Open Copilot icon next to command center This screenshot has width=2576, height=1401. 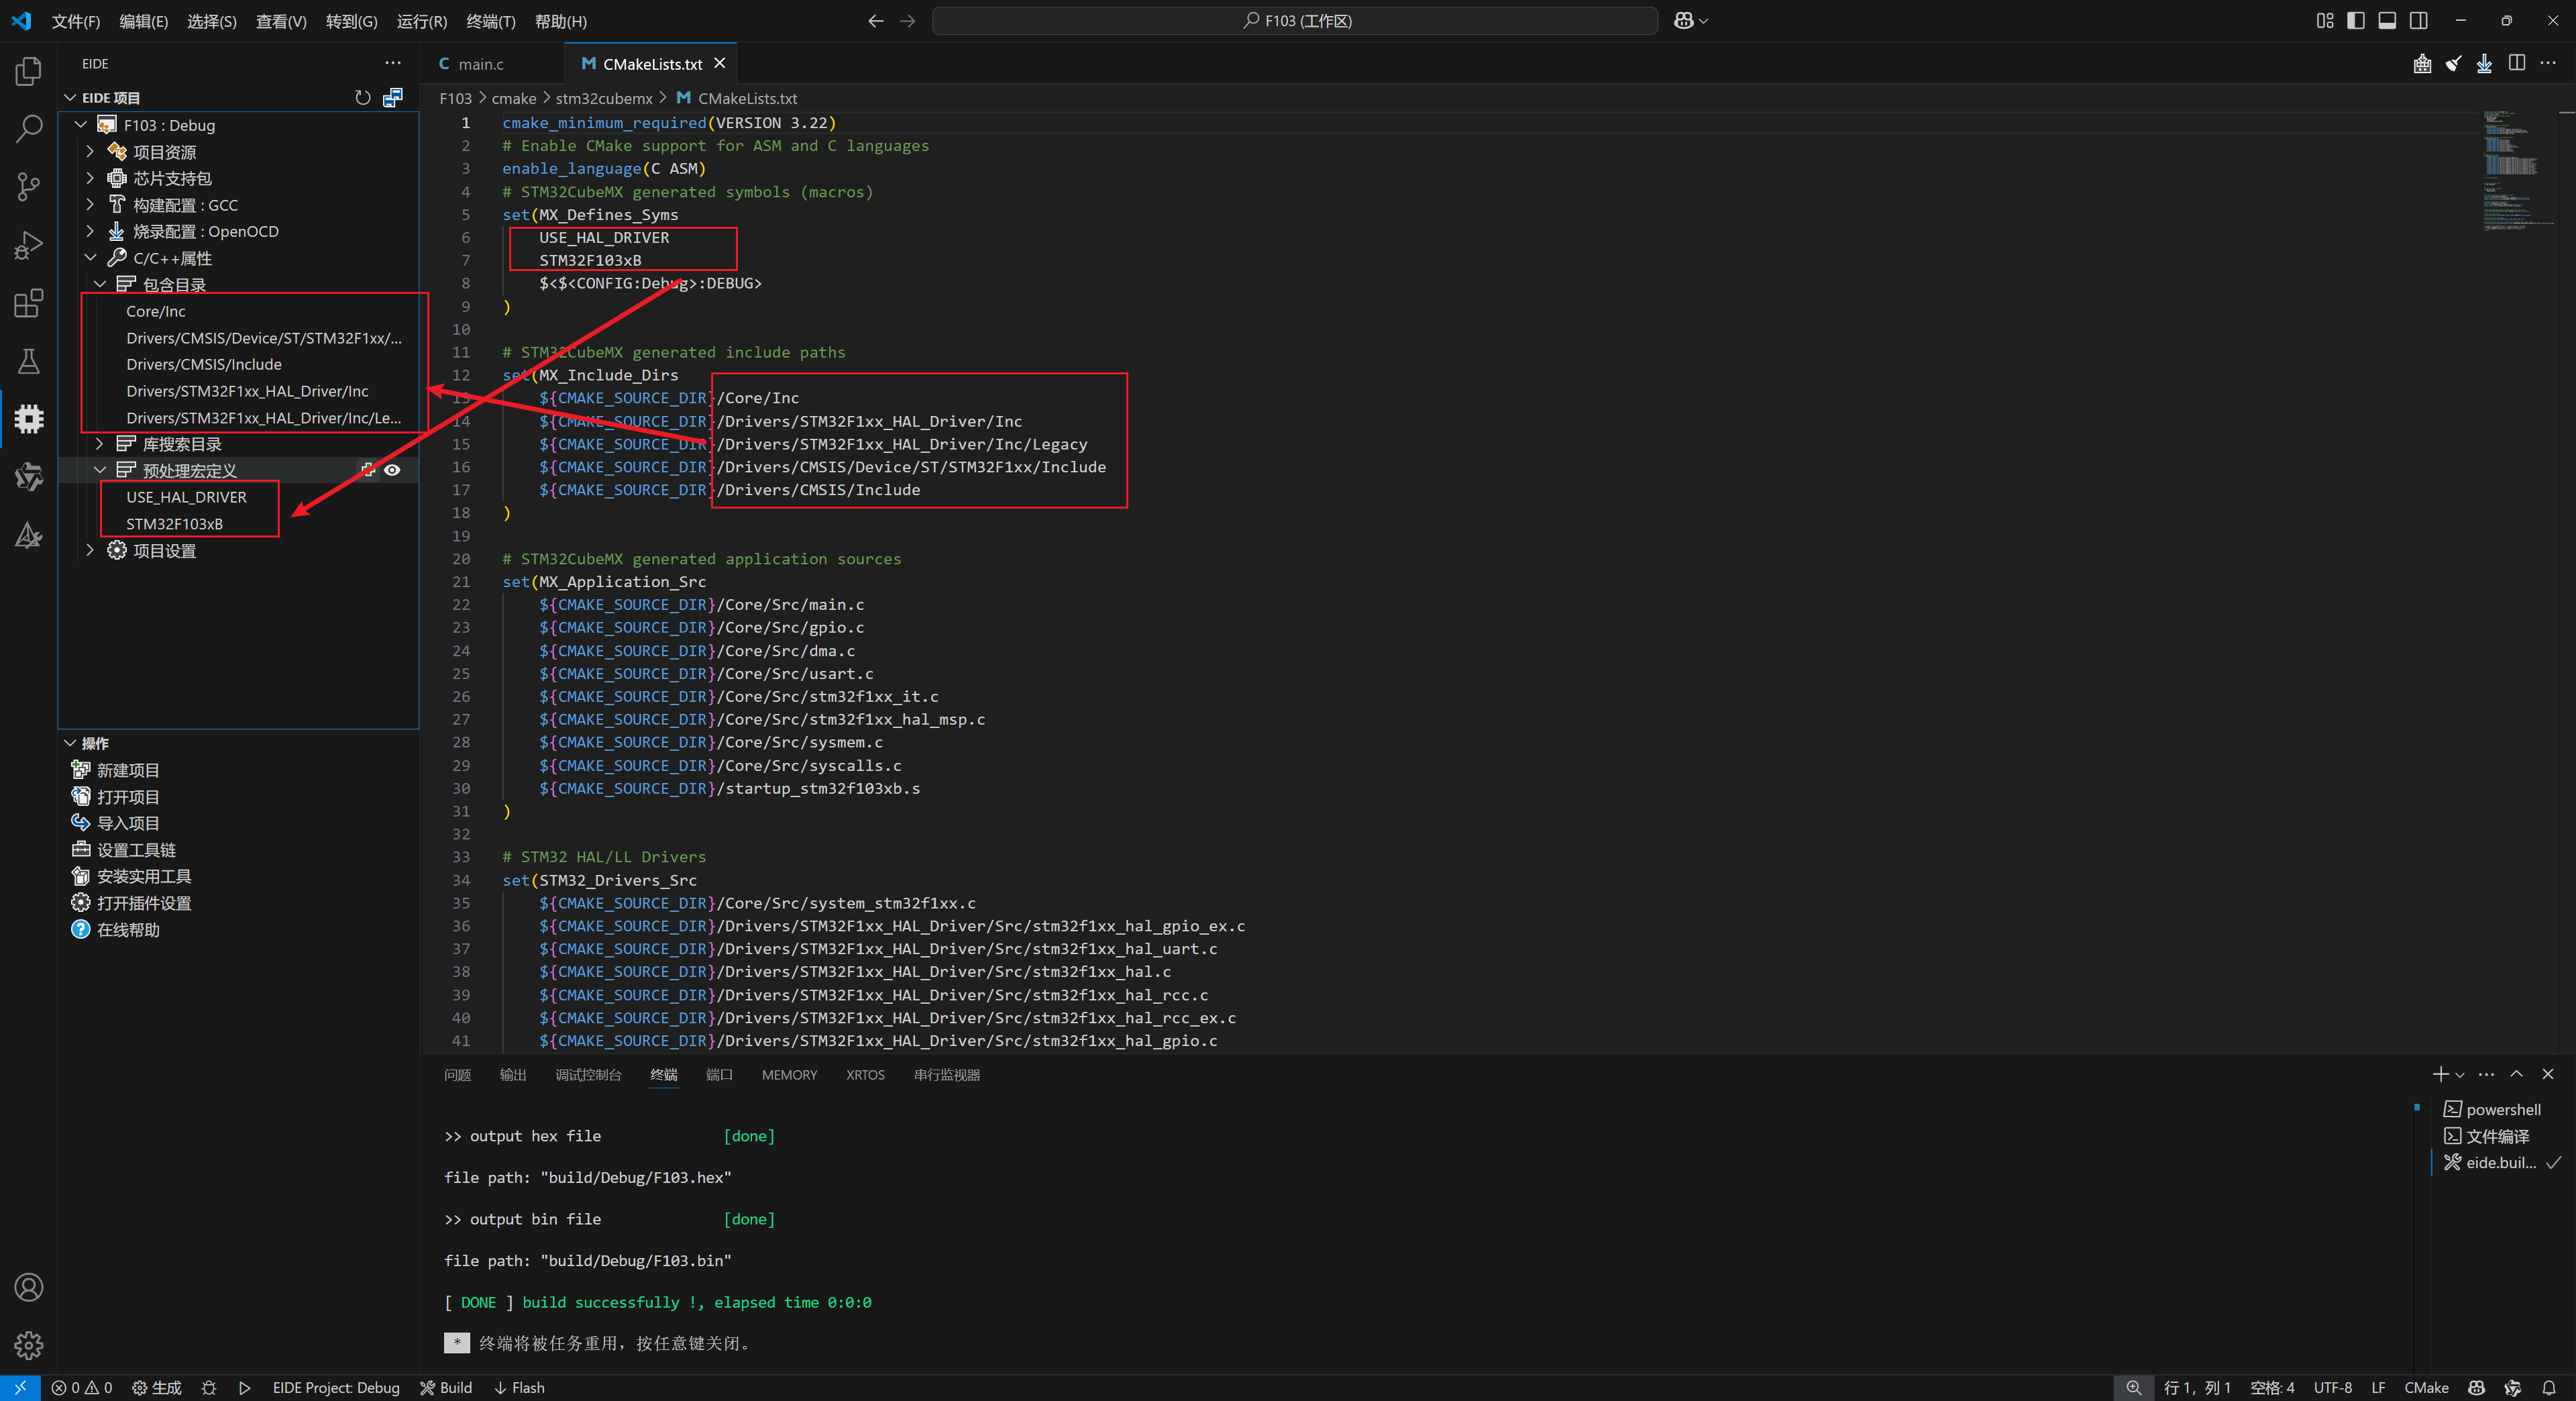click(1684, 20)
